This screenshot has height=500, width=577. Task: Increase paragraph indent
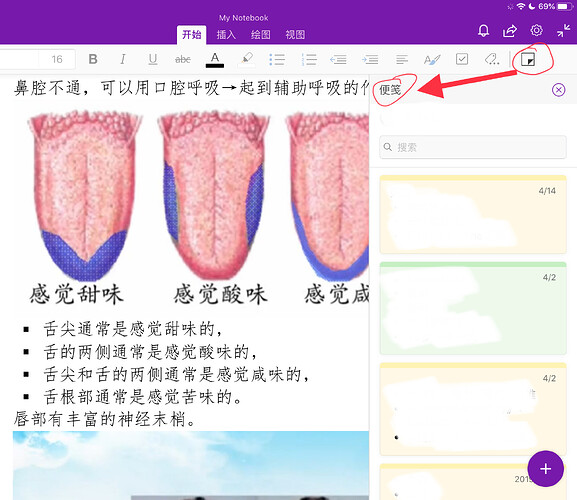point(370,59)
